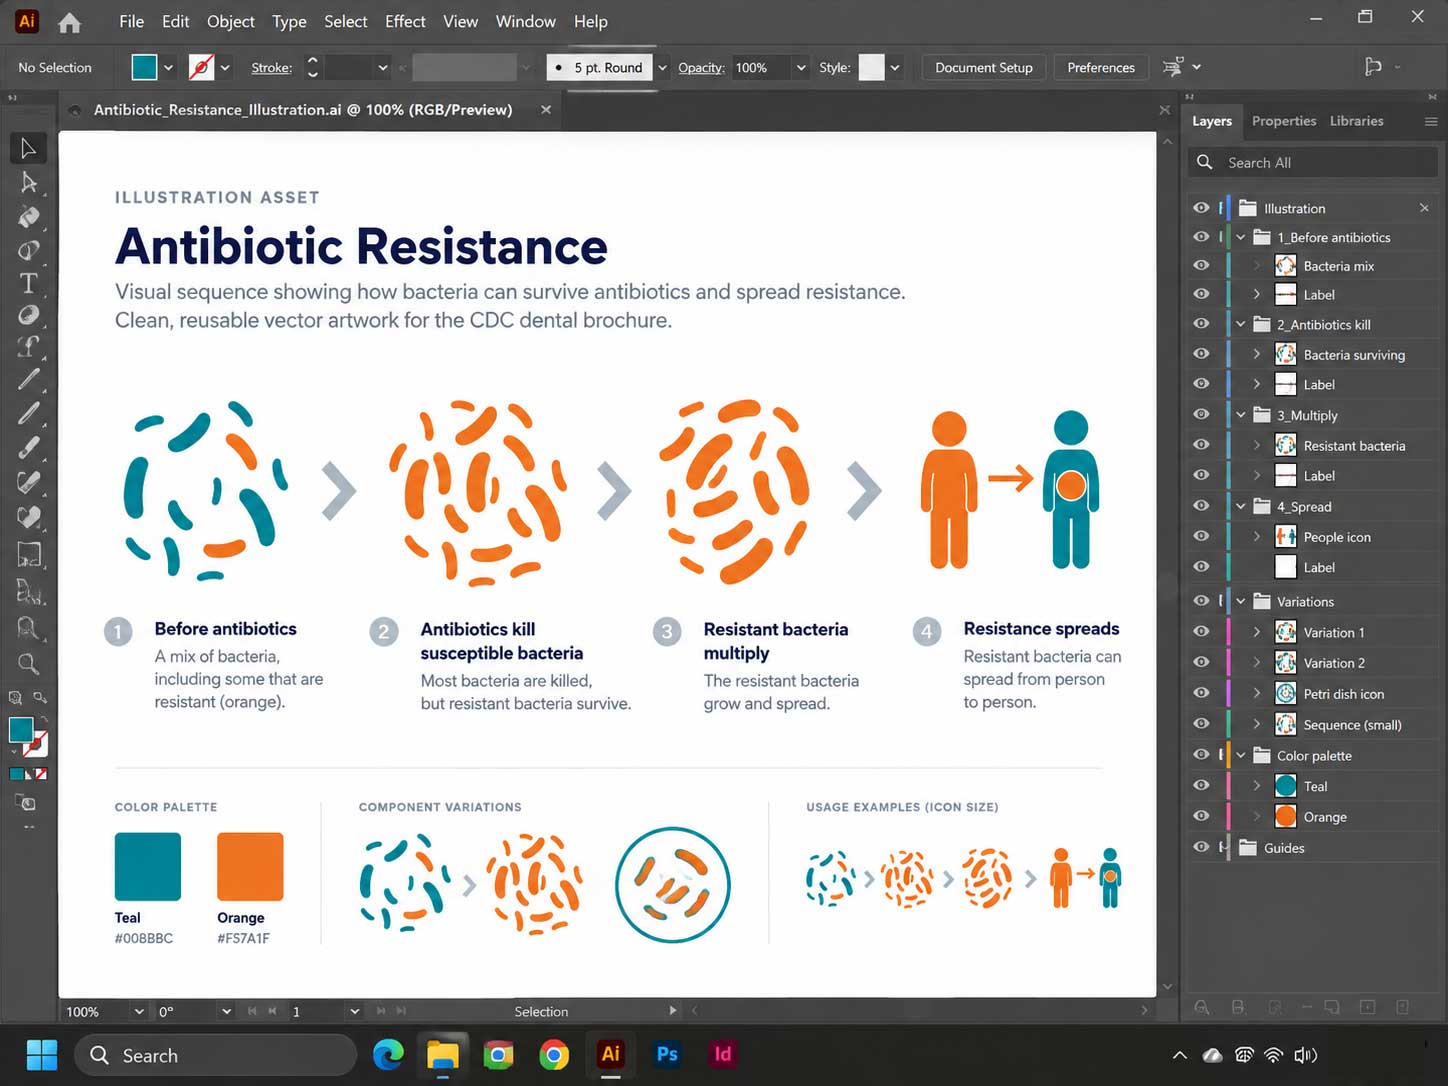Viewport: 1448px width, 1086px height.
Task: Open InDesign from the taskbar
Action: pos(722,1054)
